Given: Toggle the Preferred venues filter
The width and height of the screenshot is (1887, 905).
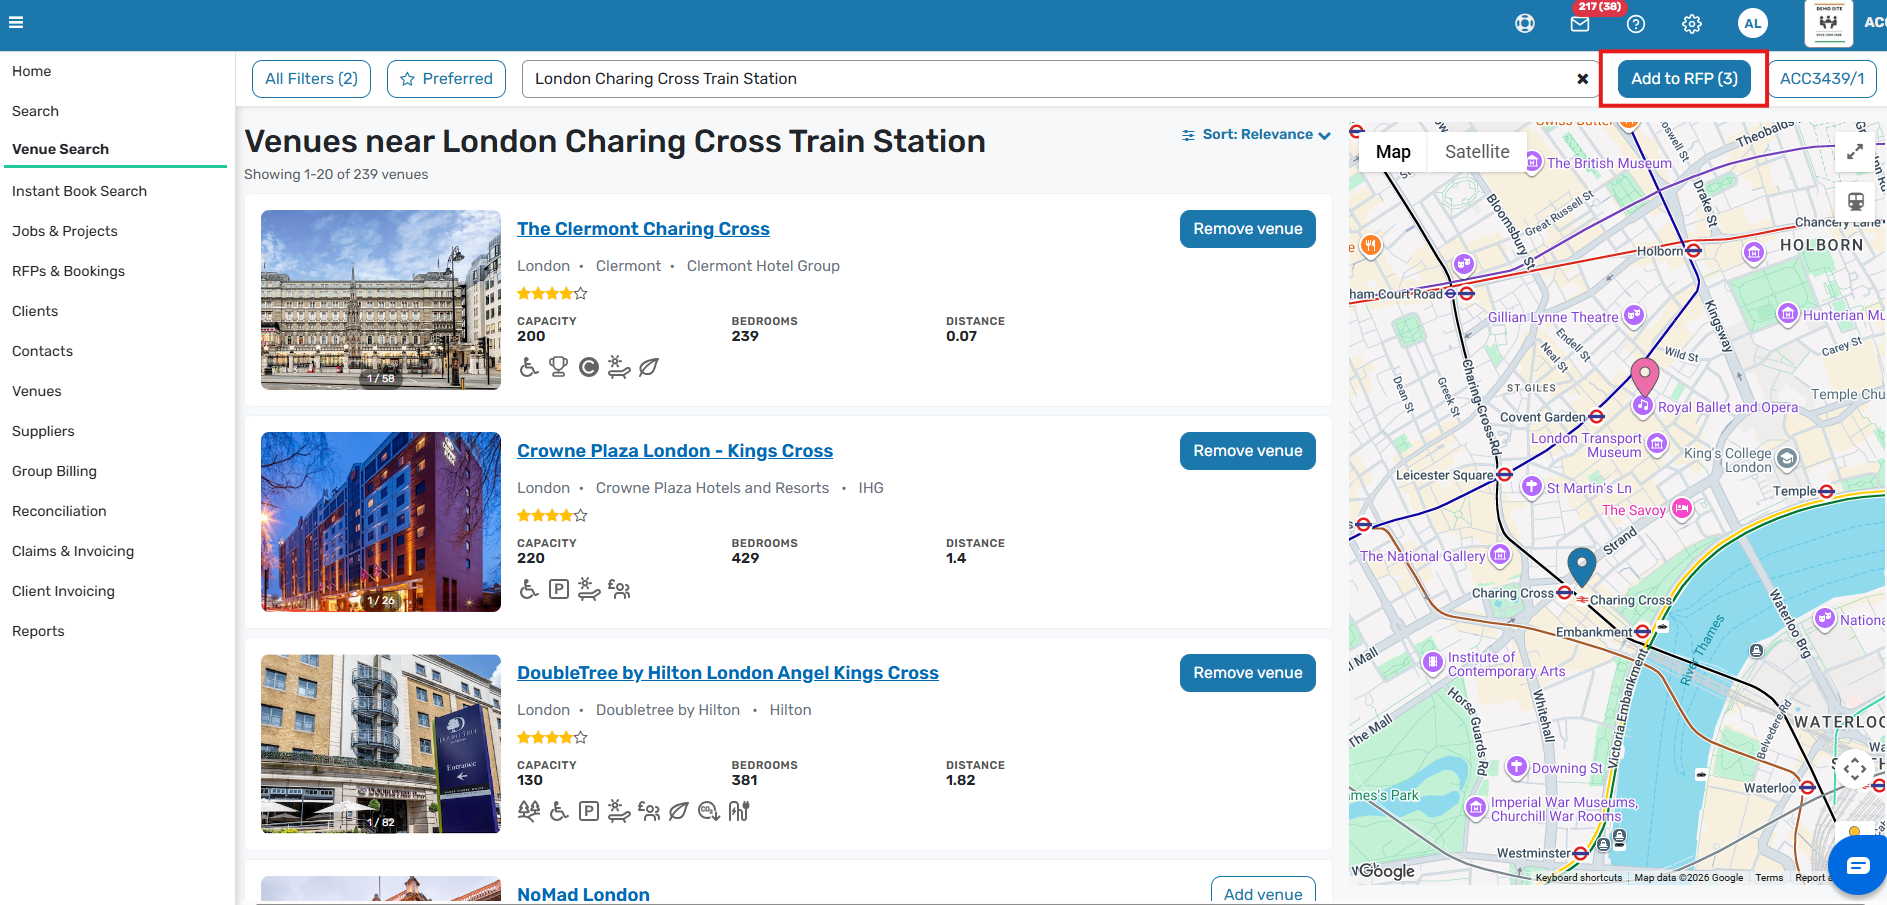Looking at the screenshot, I should point(446,79).
